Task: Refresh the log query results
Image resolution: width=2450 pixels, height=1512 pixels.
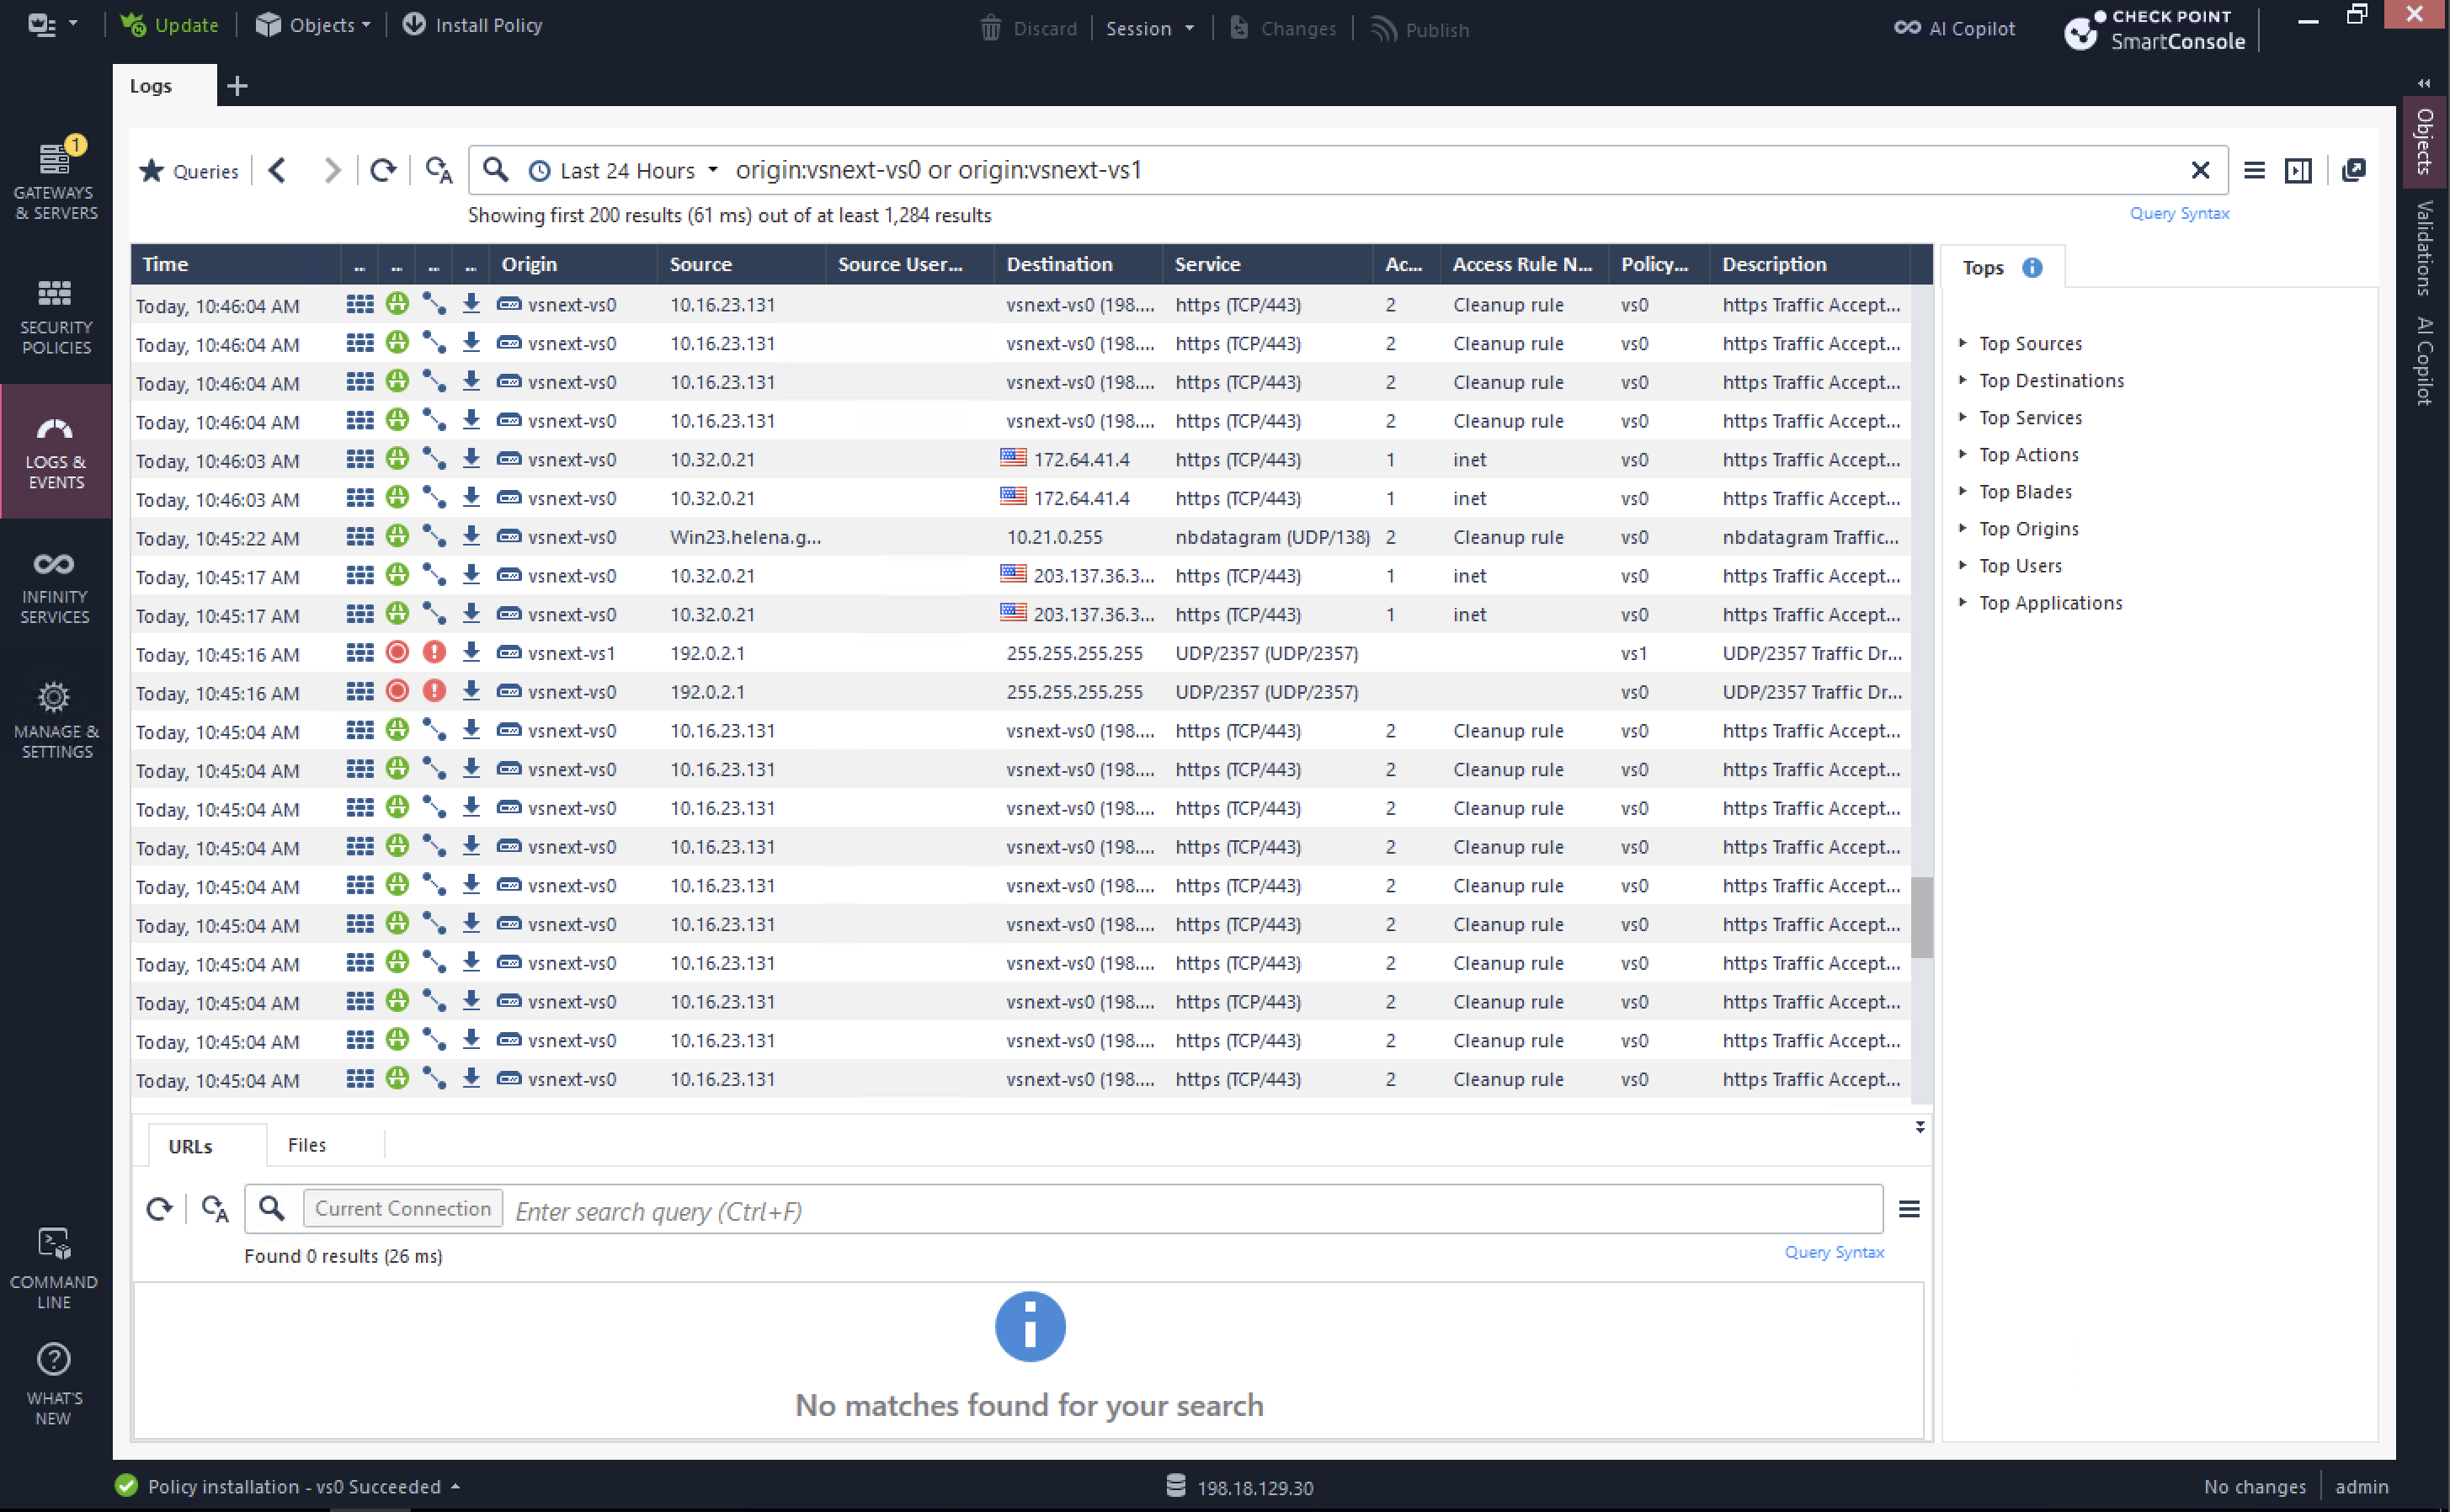Action: 383,170
